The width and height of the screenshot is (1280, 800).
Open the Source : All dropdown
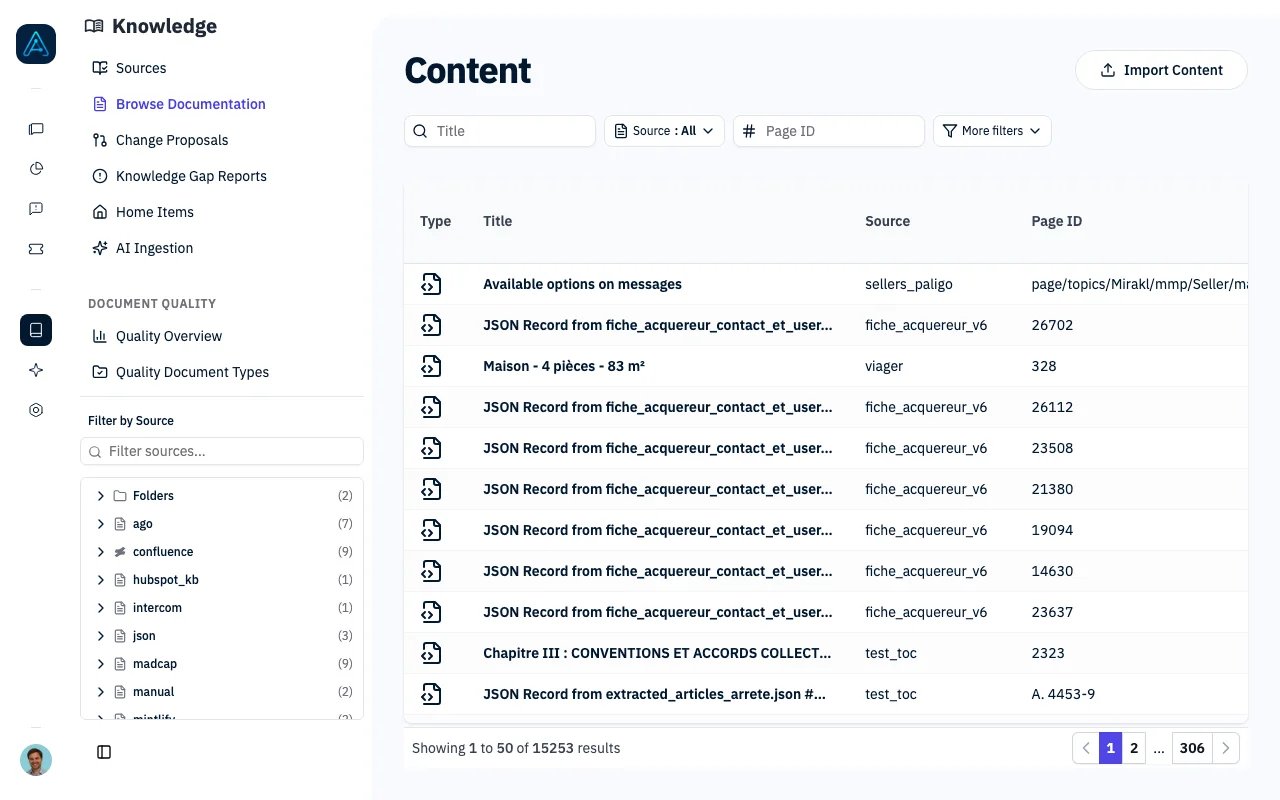pos(664,131)
